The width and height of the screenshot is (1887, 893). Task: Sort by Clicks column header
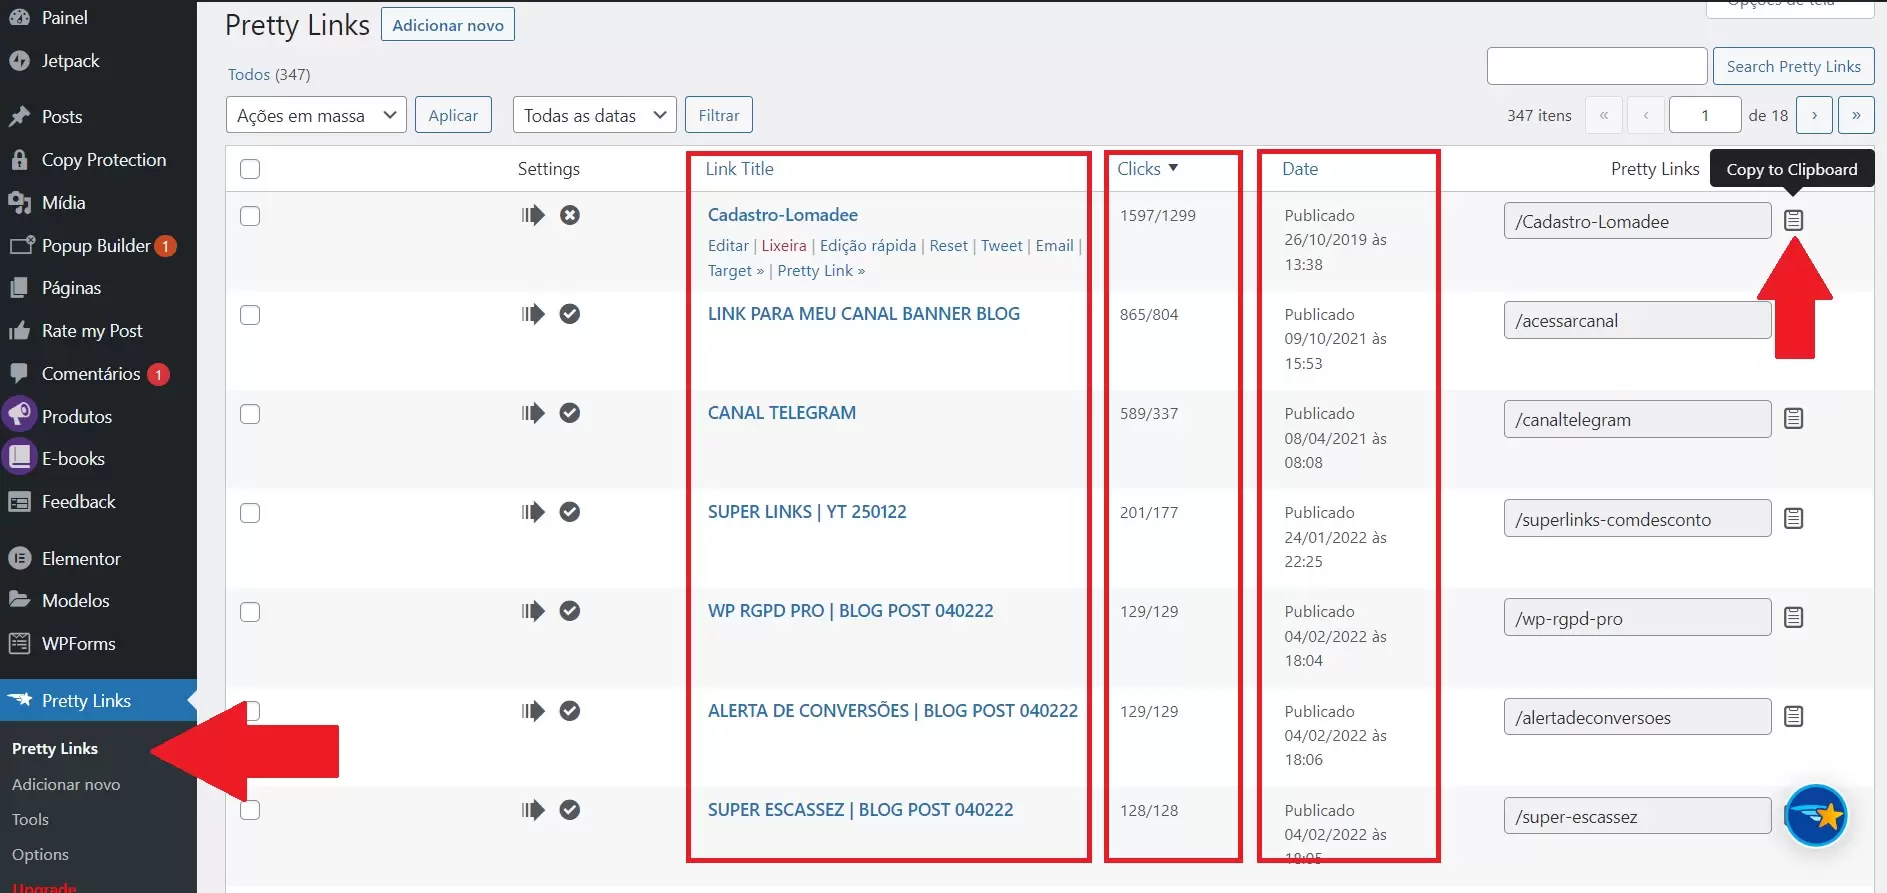[1147, 169]
